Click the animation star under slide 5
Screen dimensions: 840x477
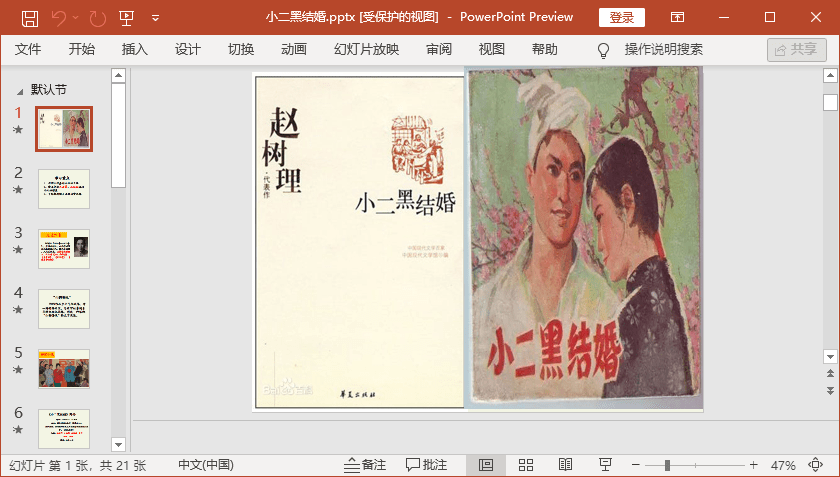tap(18, 369)
